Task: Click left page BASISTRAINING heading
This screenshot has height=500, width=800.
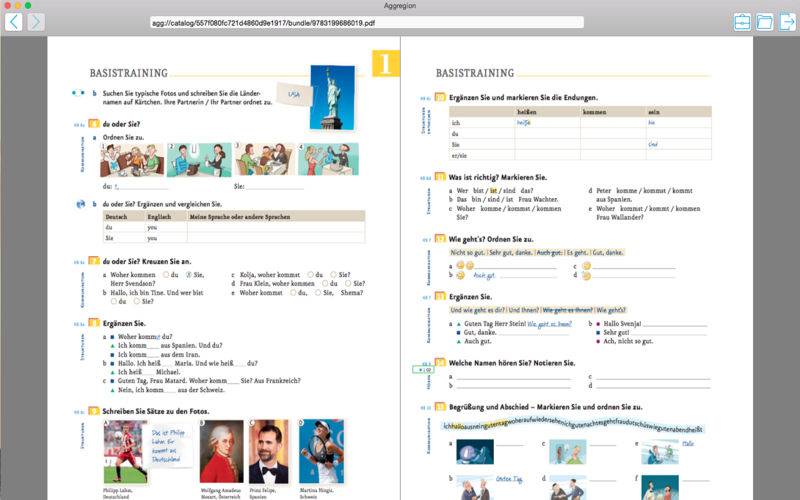Action: 129,73
